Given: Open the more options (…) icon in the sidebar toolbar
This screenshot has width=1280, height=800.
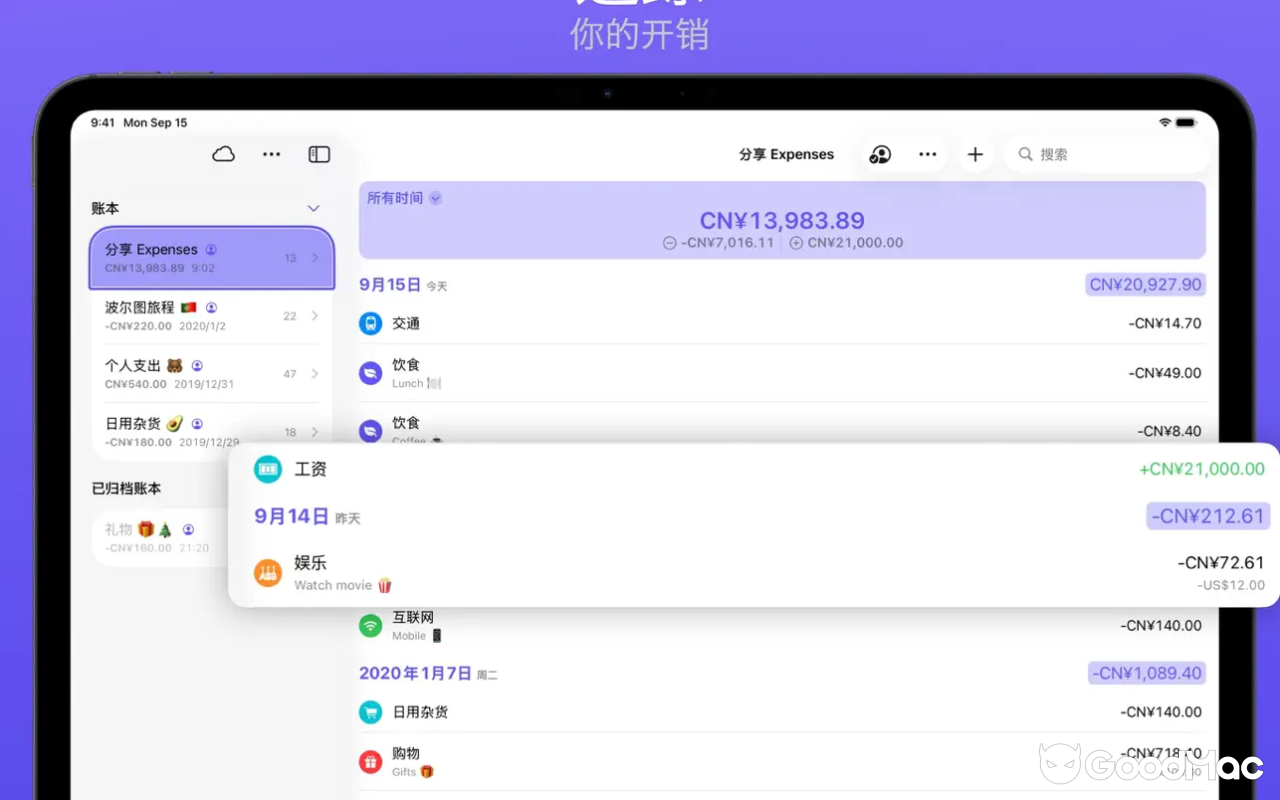Looking at the screenshot, I should [271, 154].
